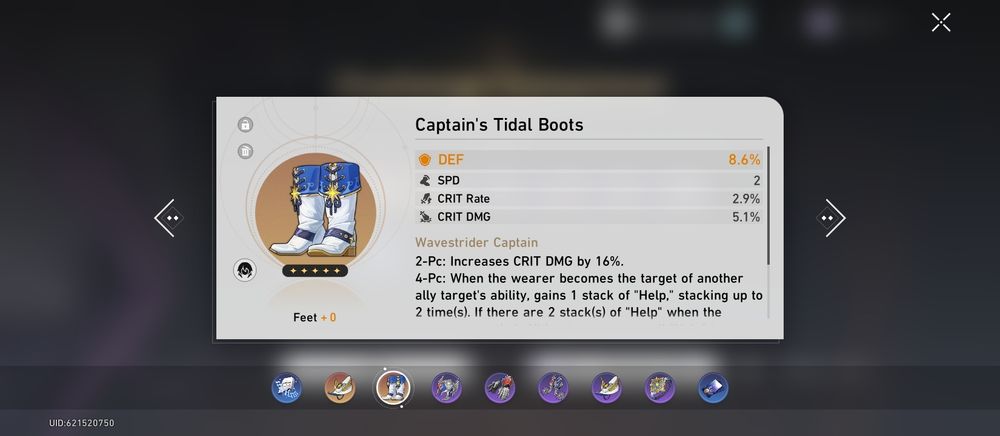1000x436 pixels.
Task: Select the gold shoe relic thumbnail
Action: point(340,388)
